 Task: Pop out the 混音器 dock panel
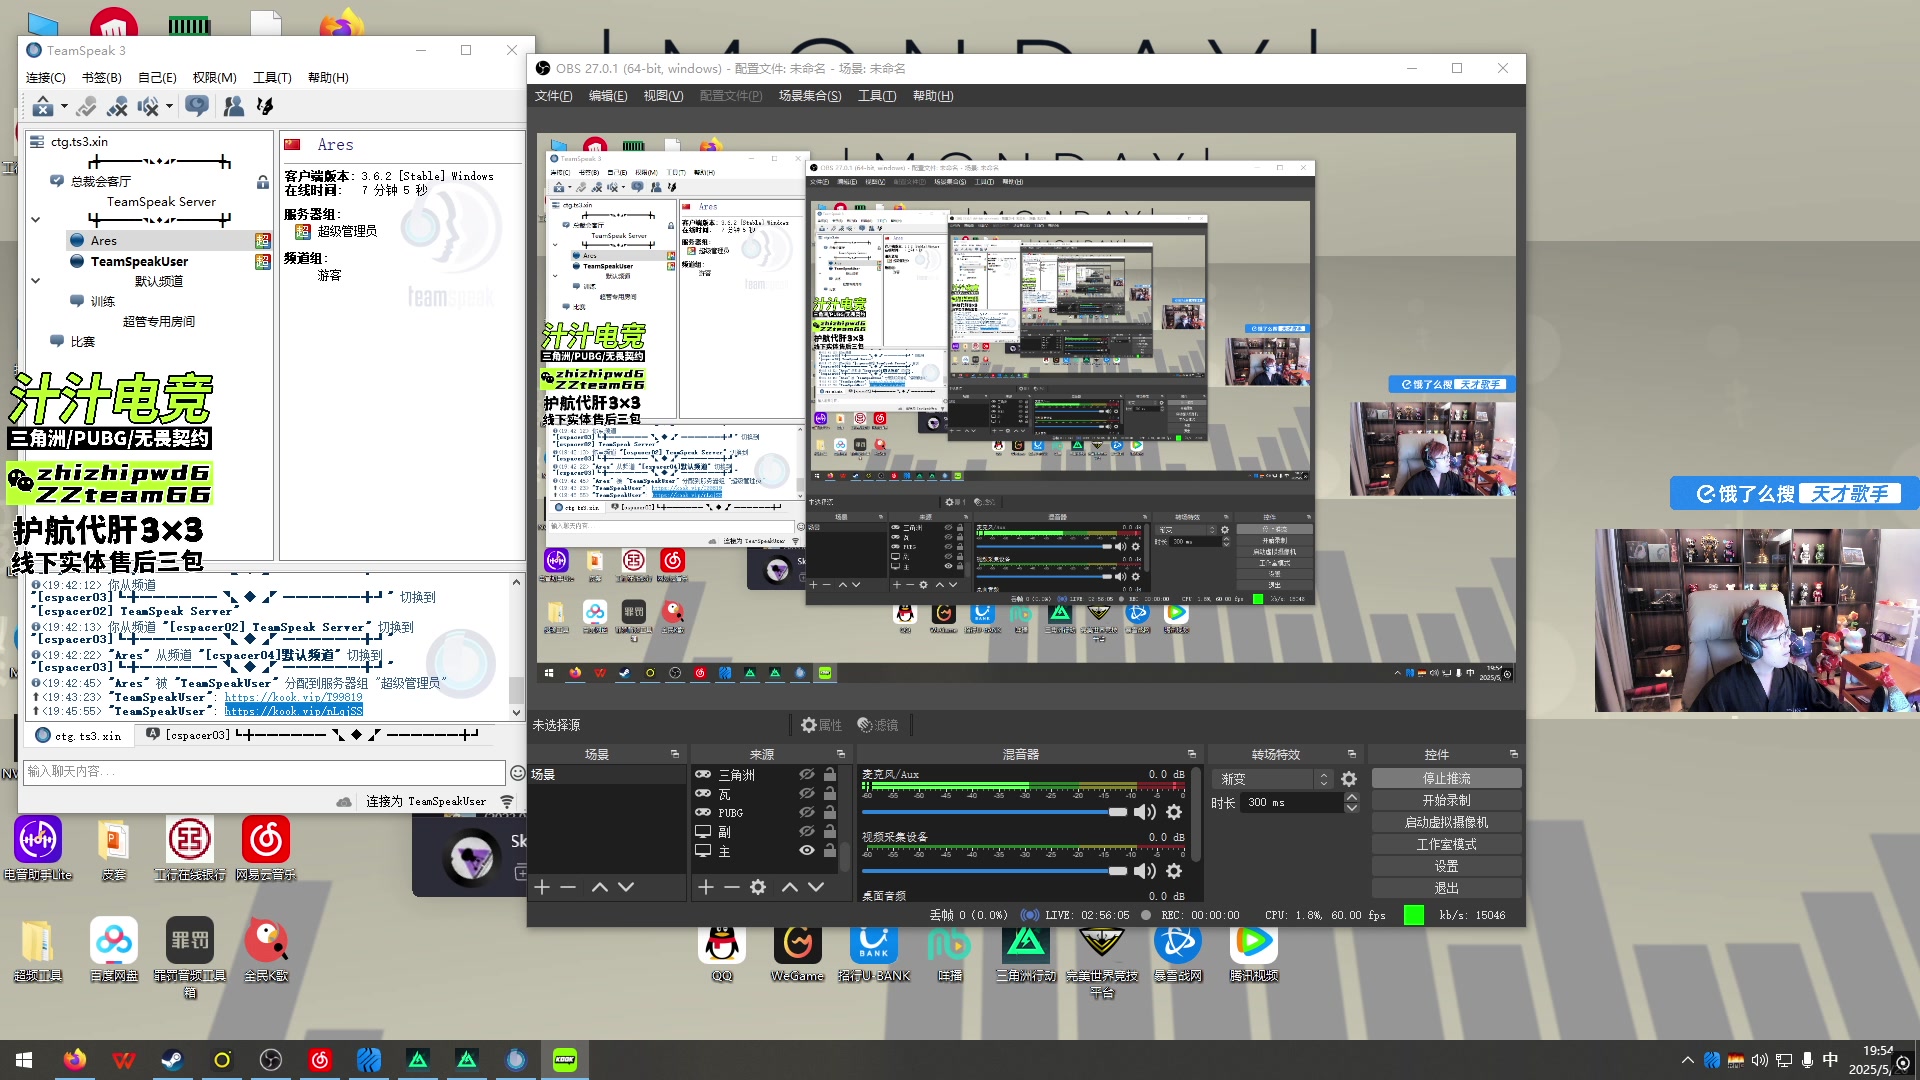click(1192, 754)
